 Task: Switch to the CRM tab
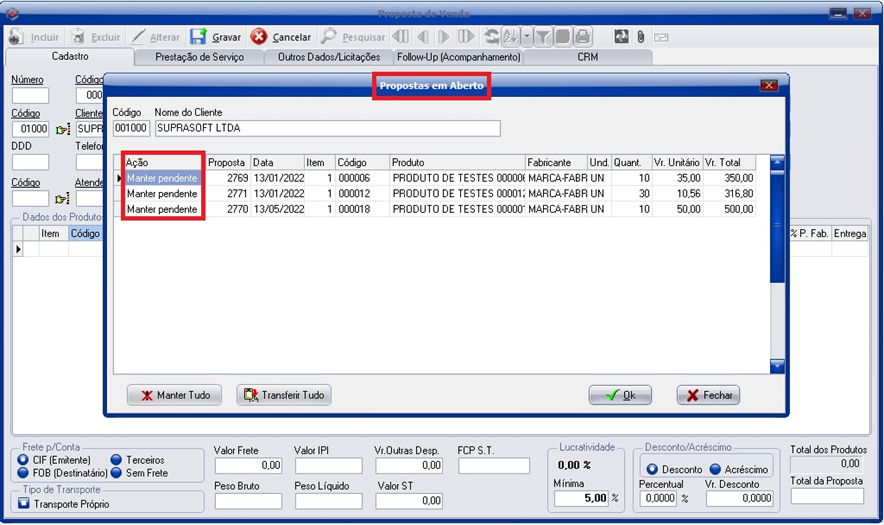tap(587, 57)
